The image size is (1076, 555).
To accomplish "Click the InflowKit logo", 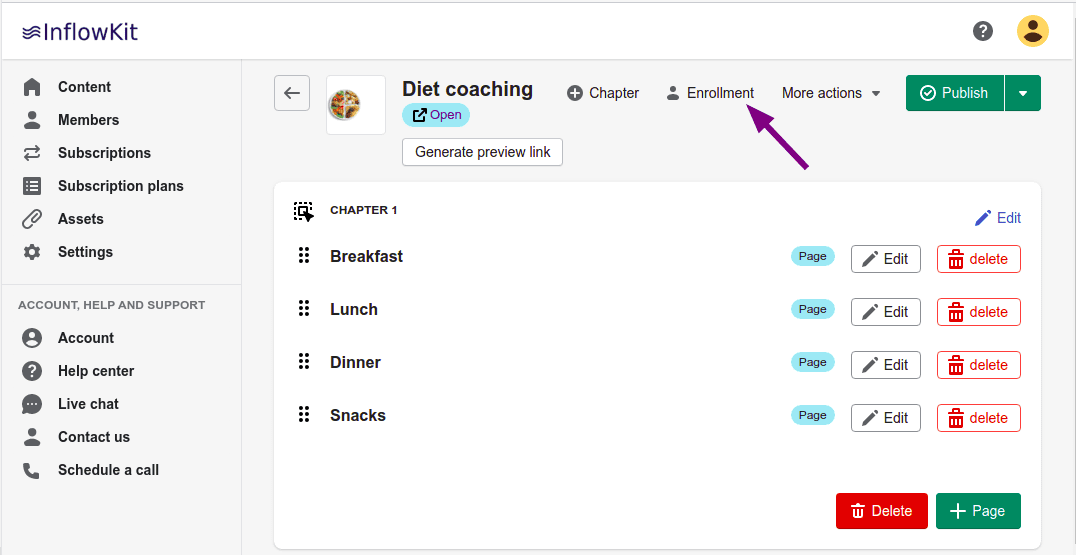I will pos(80,32).
